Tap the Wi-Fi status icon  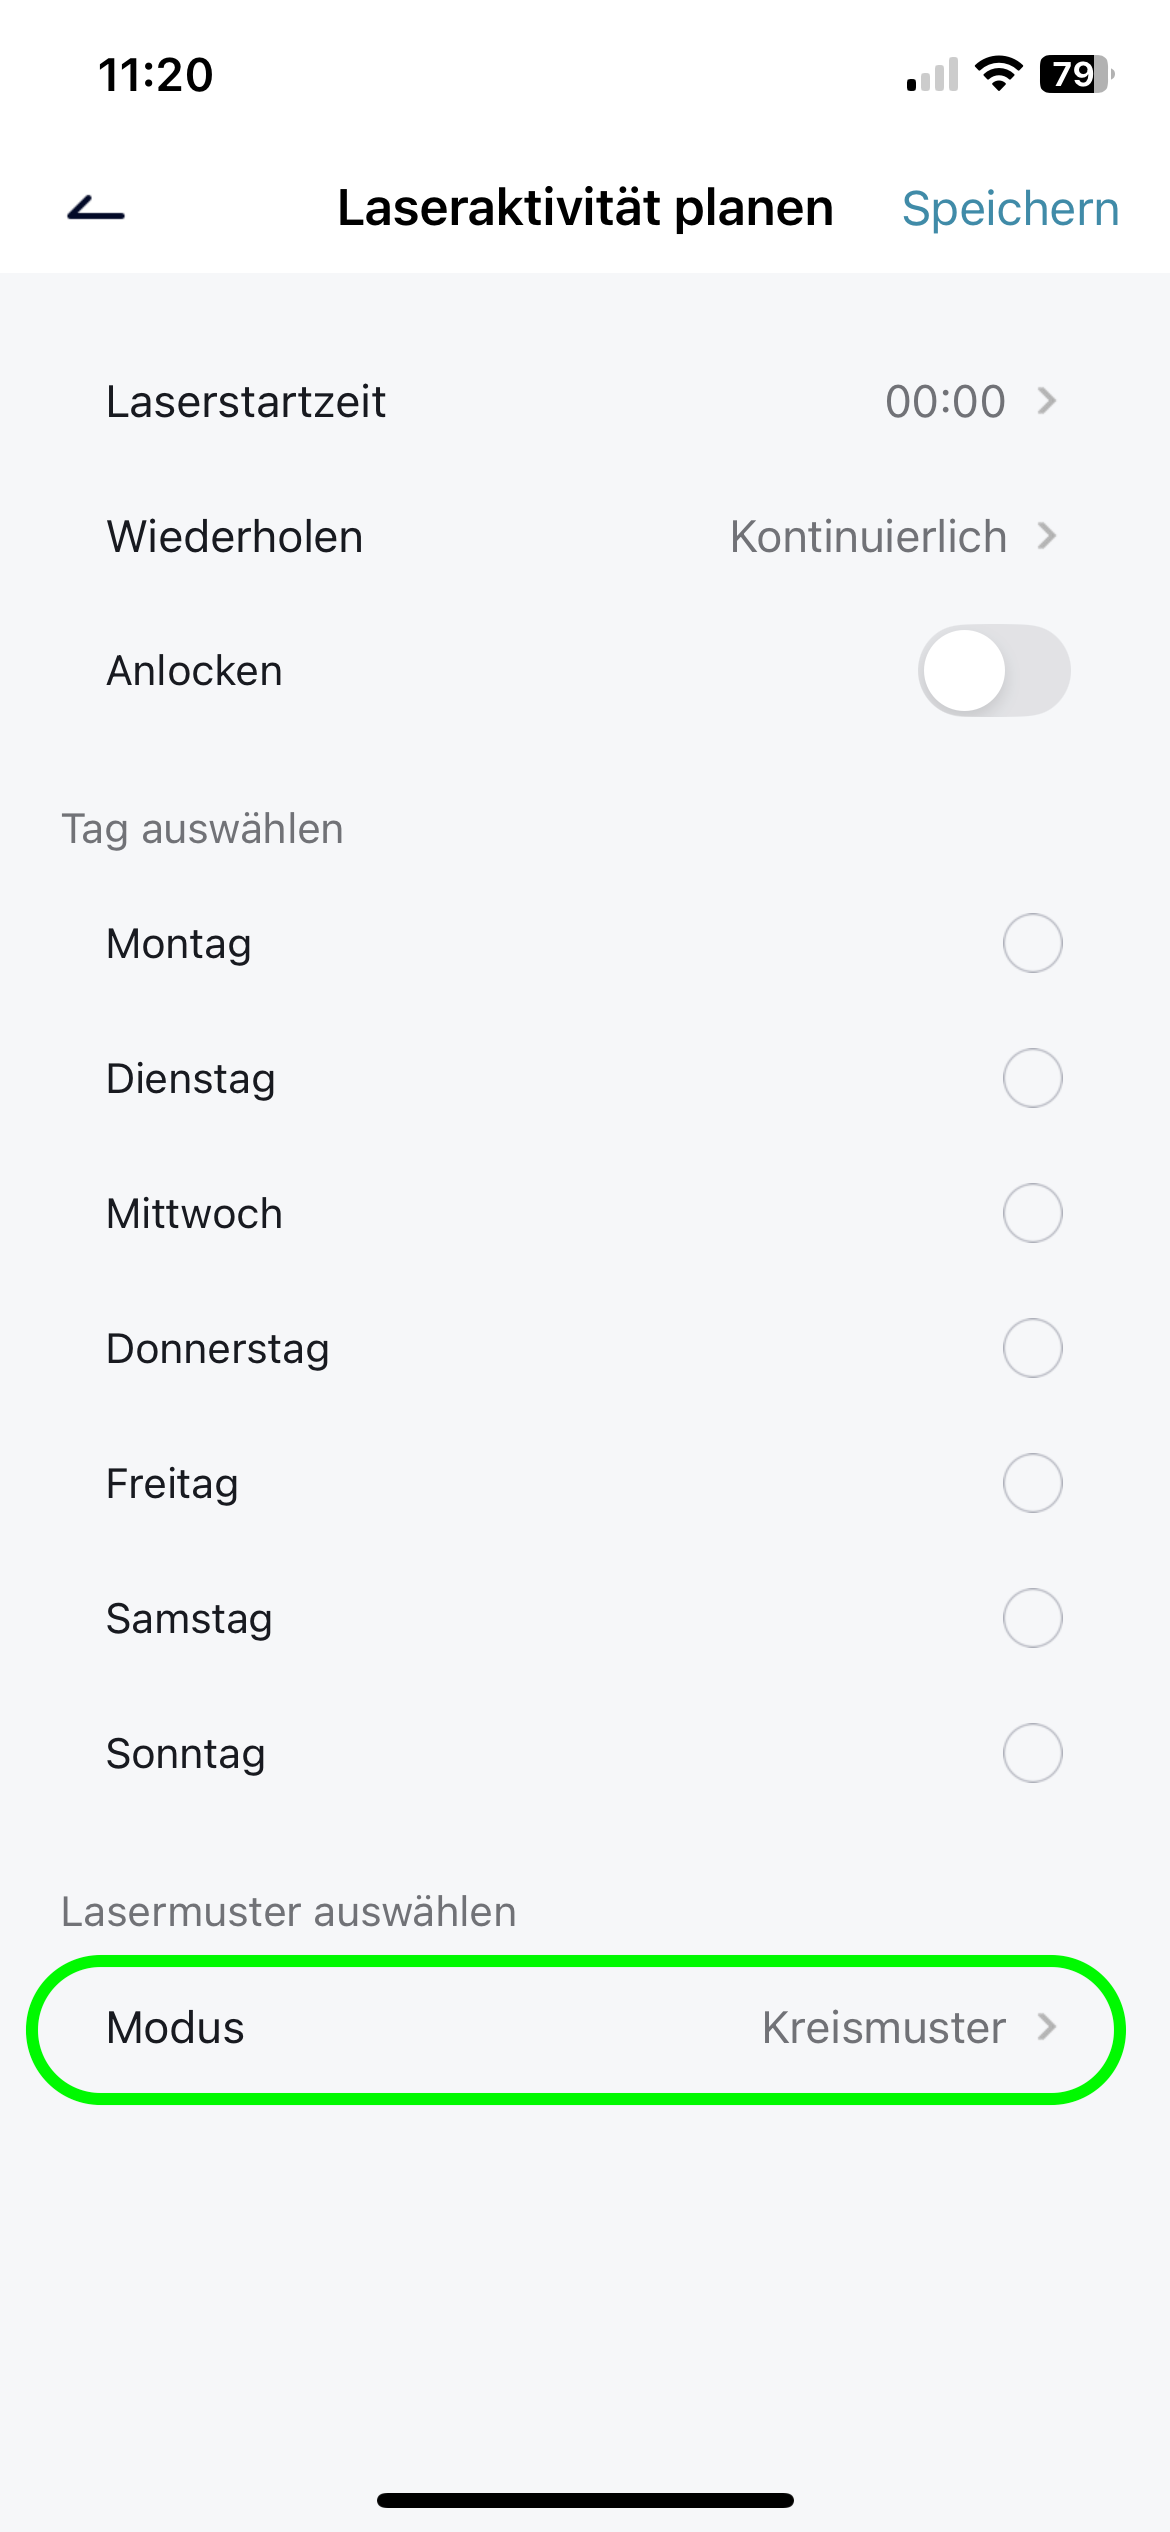coord(998,74)
